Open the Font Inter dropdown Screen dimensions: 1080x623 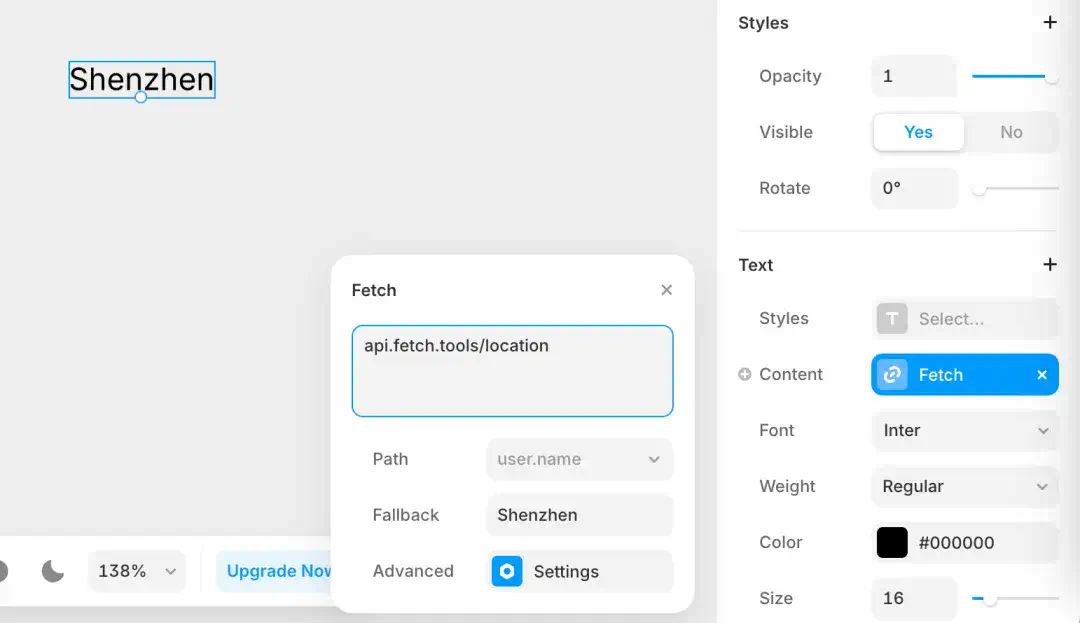click(x=965, y=430)
